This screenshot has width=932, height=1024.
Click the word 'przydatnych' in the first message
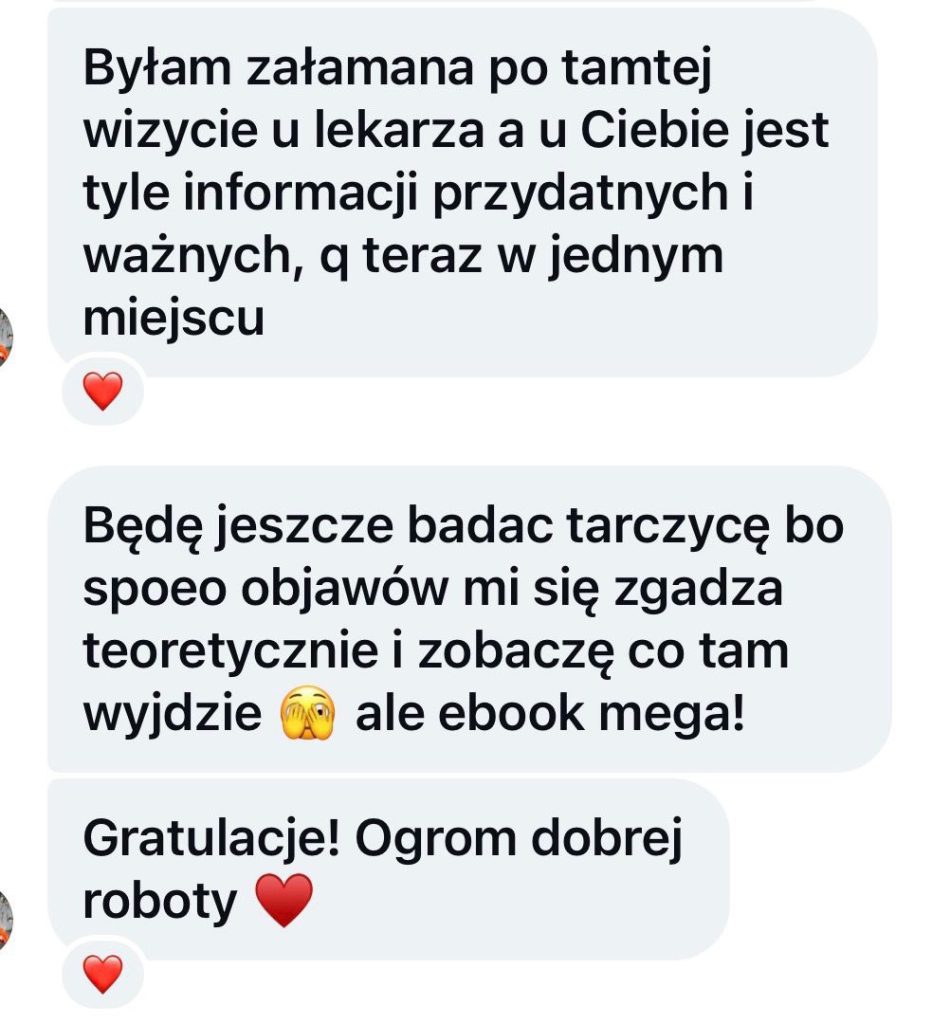581,194
